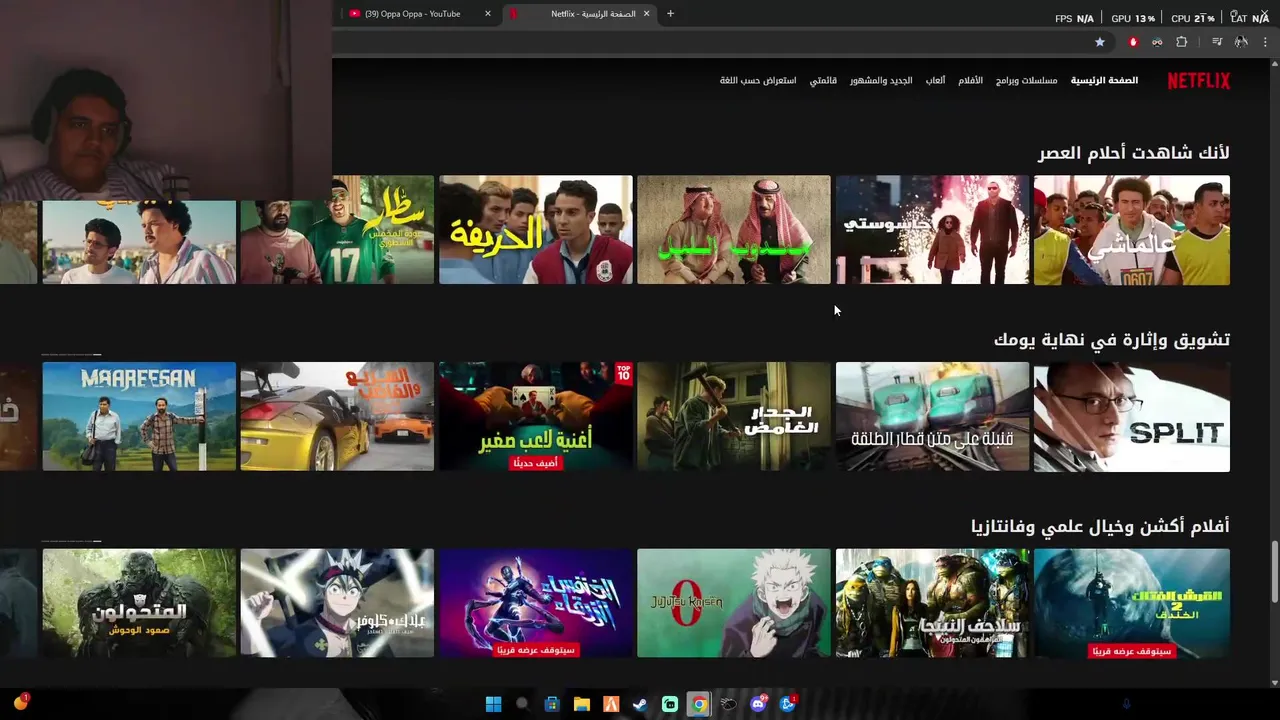Open the Windows Start menu
Screen dimensions: 1280x720
(x=493, y=704)
